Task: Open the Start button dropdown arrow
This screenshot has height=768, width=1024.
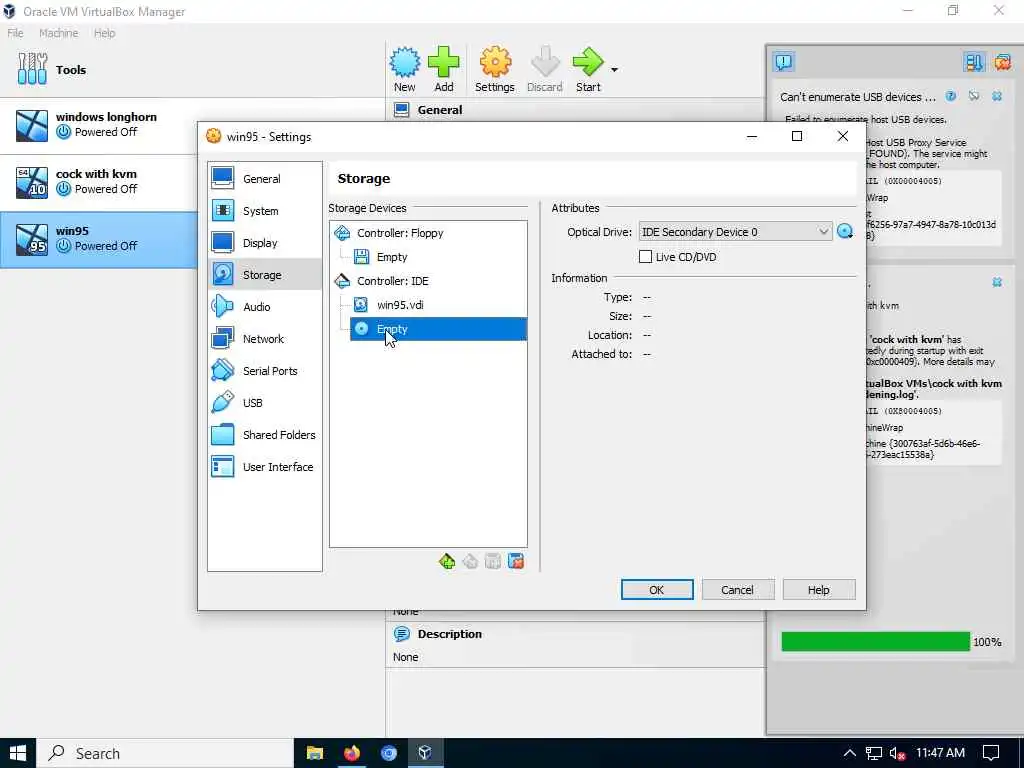Action: point(614,69)
